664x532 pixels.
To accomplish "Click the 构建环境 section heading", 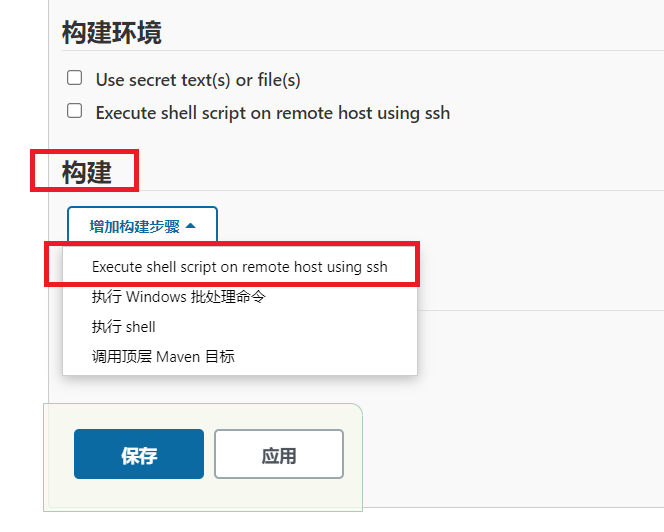I will pos(112,32).
